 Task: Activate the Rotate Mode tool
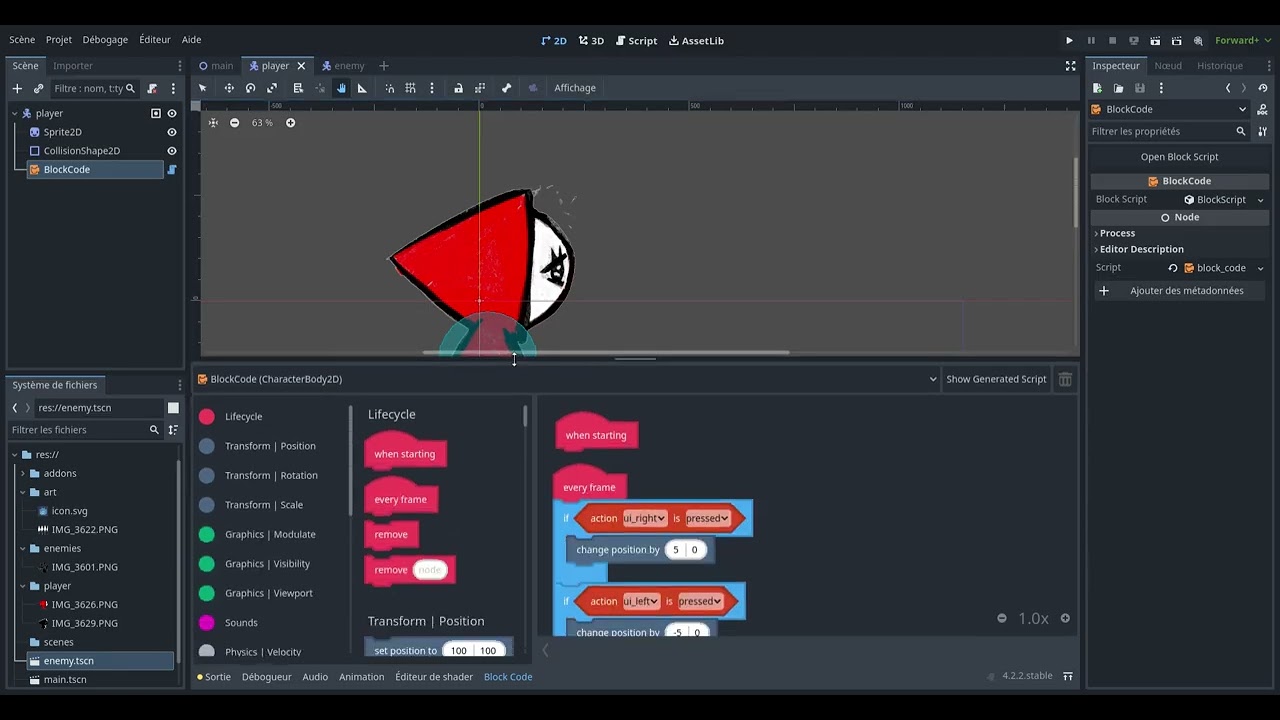pyautogui.click(x=250, y=88)
